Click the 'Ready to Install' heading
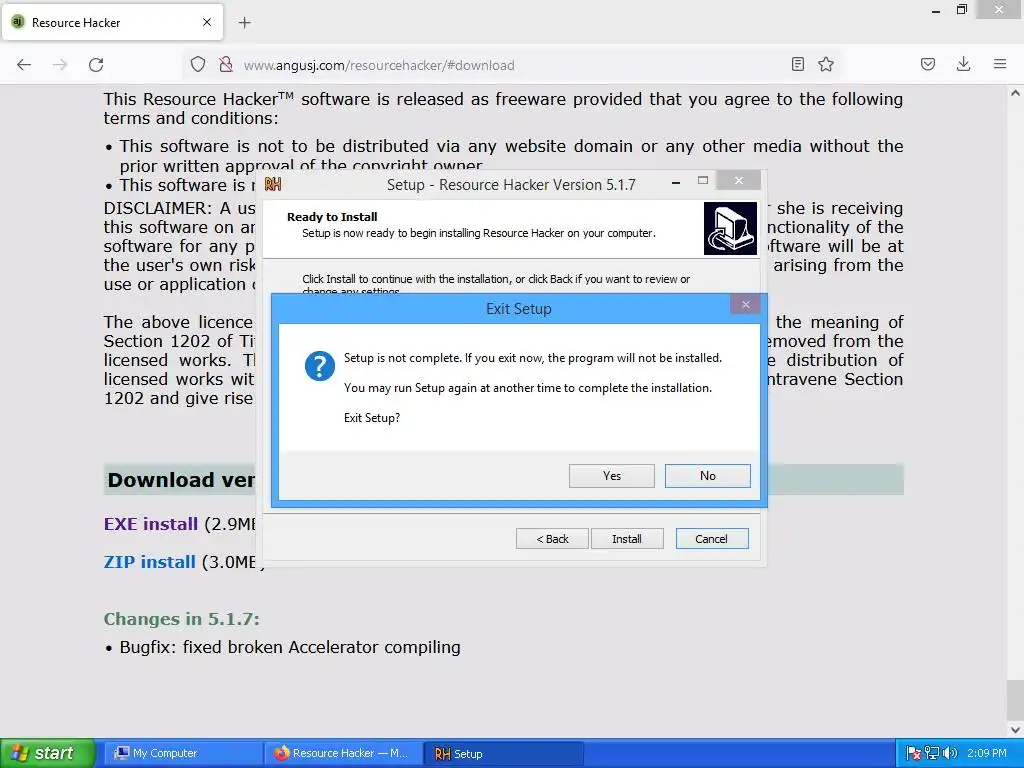 (332, 217)
